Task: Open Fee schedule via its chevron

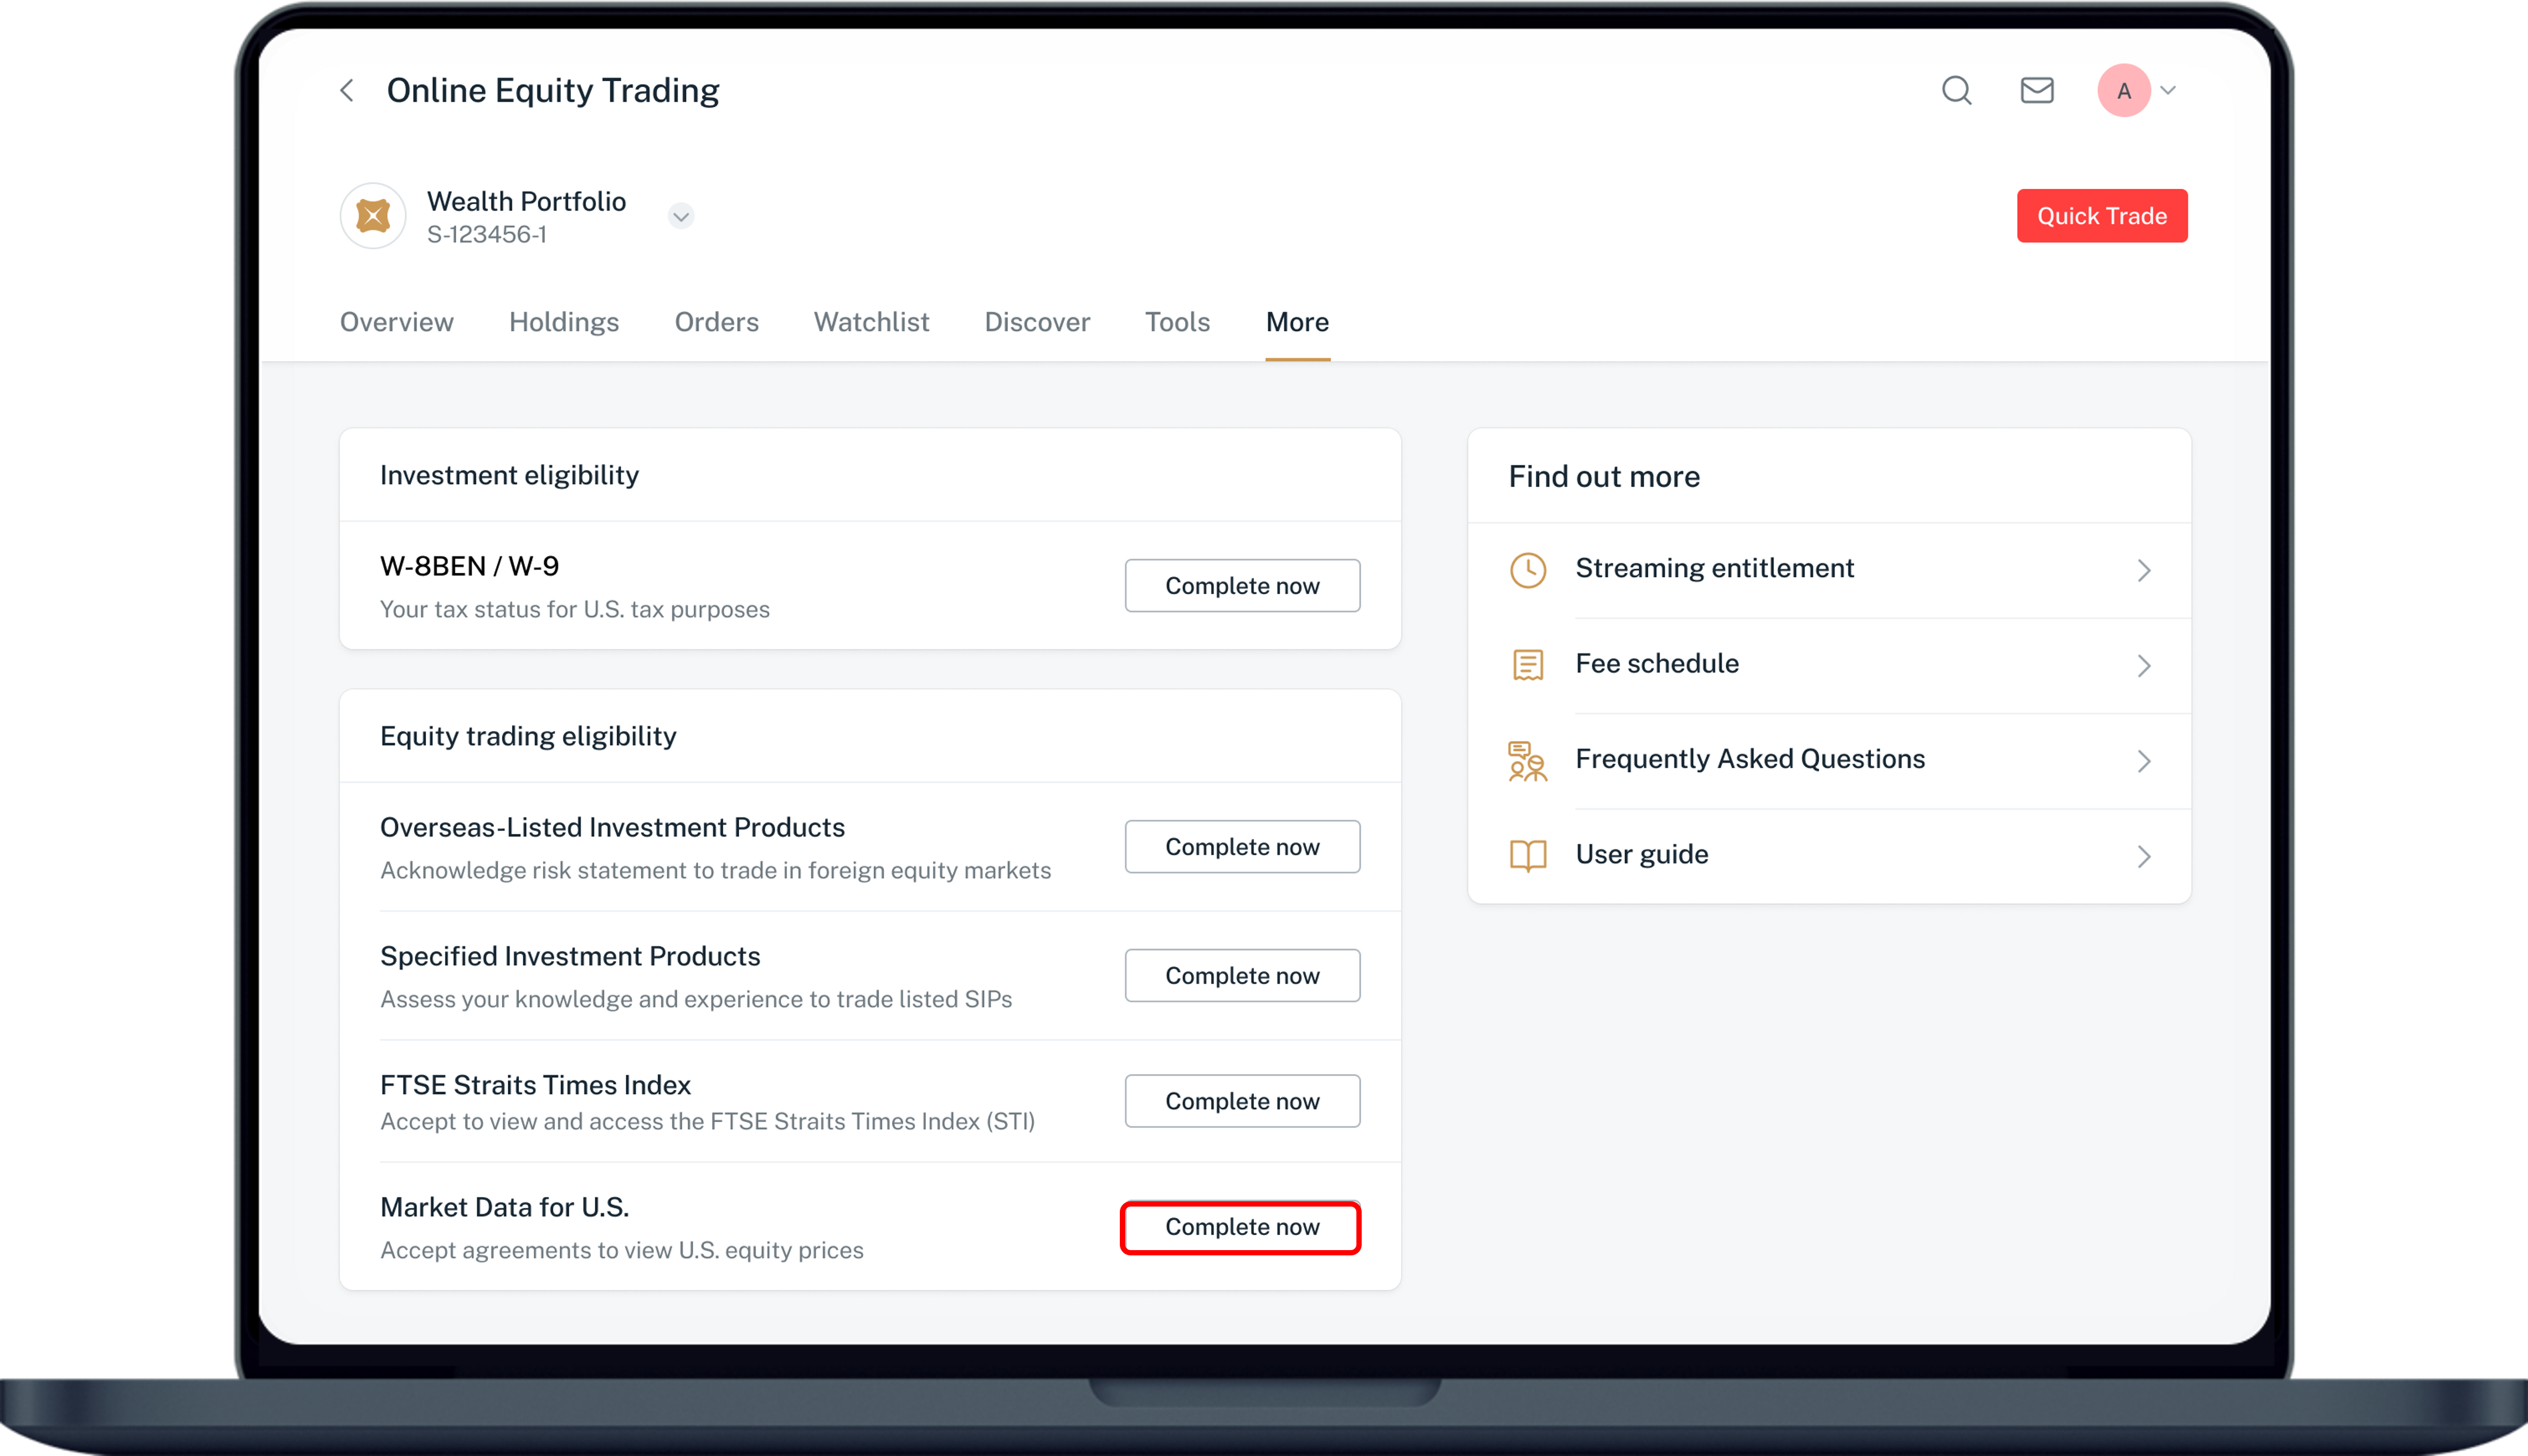Action: point(2143,666)
